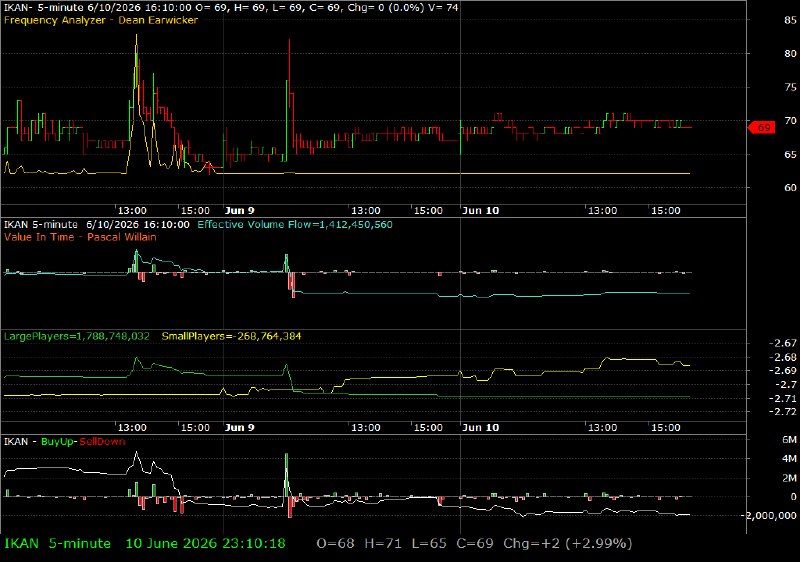Click IKAN 5-minute in the bottom status bar
Screen dimensions: 800x562
coord(57,544)
